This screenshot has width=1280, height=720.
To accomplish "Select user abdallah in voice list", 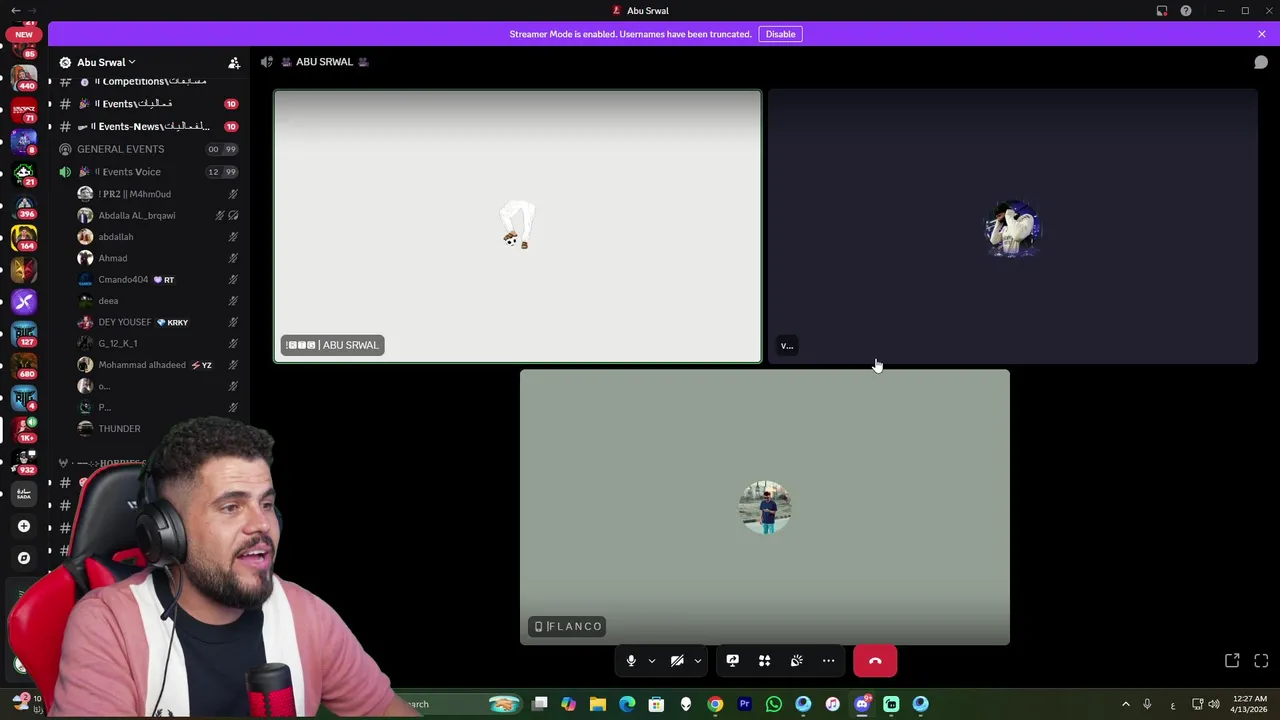I will [158, 237].
